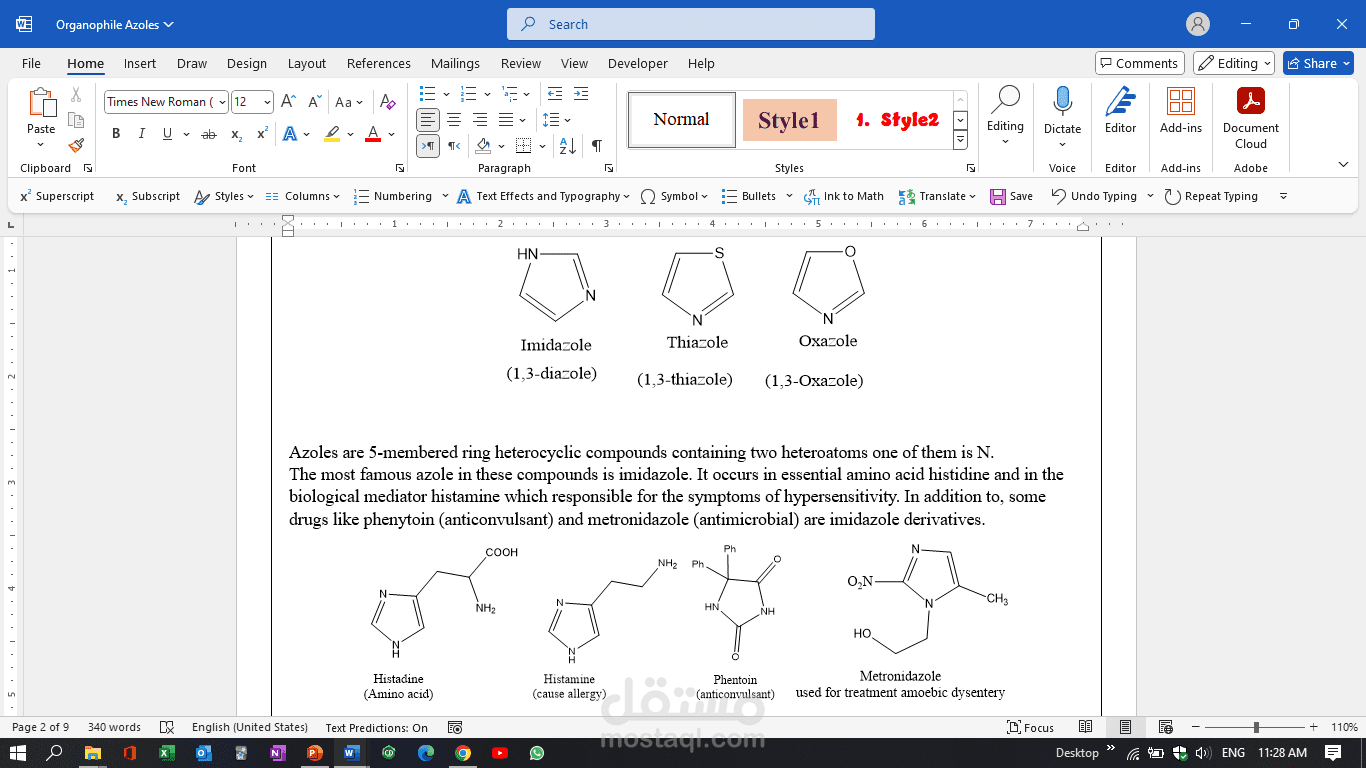
Task: Pick the text highlight color marker
Action: pyautogui.click(x=332, y=134)
